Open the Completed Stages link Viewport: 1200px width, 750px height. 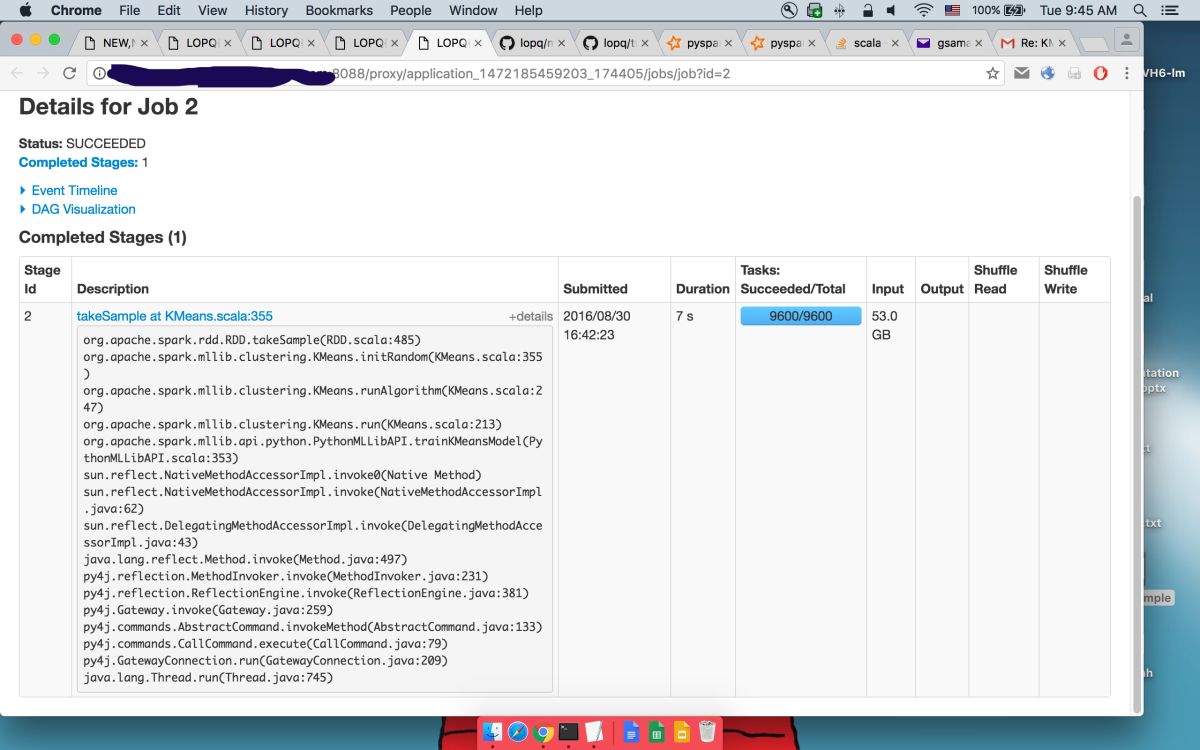pyautogui.click(x=78, y=162)
